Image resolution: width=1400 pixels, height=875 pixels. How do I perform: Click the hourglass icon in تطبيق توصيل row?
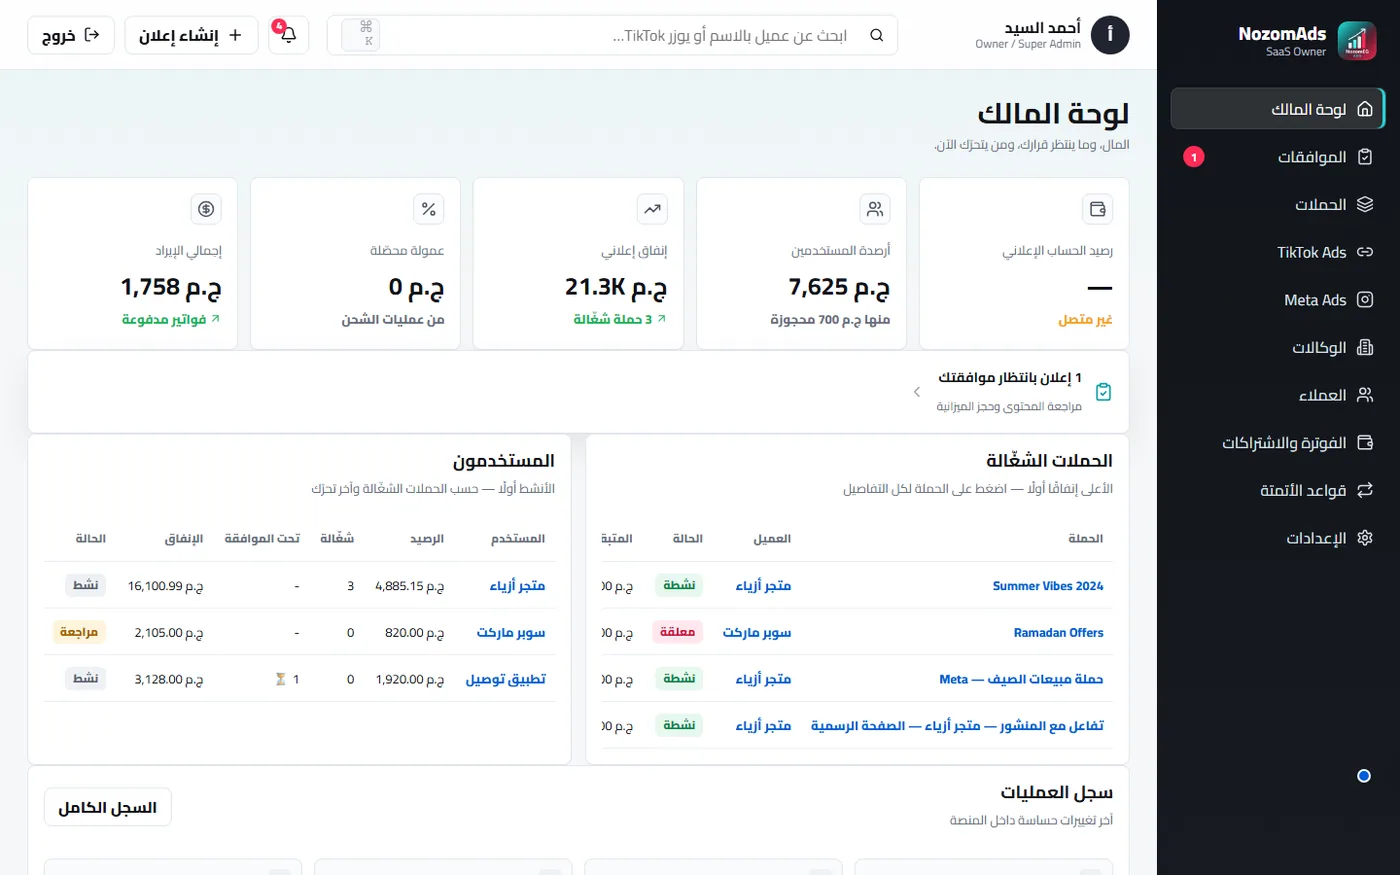pyautogui.click(x=281, y=679)
